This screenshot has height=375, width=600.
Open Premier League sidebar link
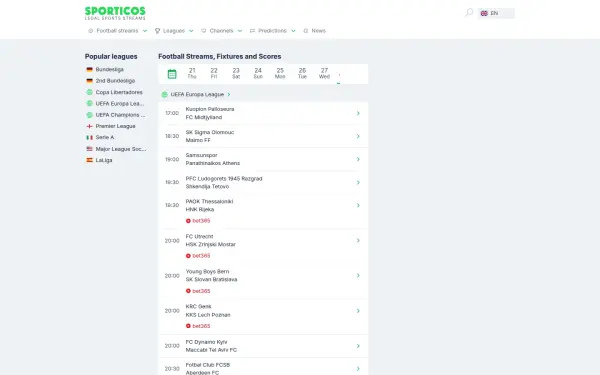tap(116, 126)
